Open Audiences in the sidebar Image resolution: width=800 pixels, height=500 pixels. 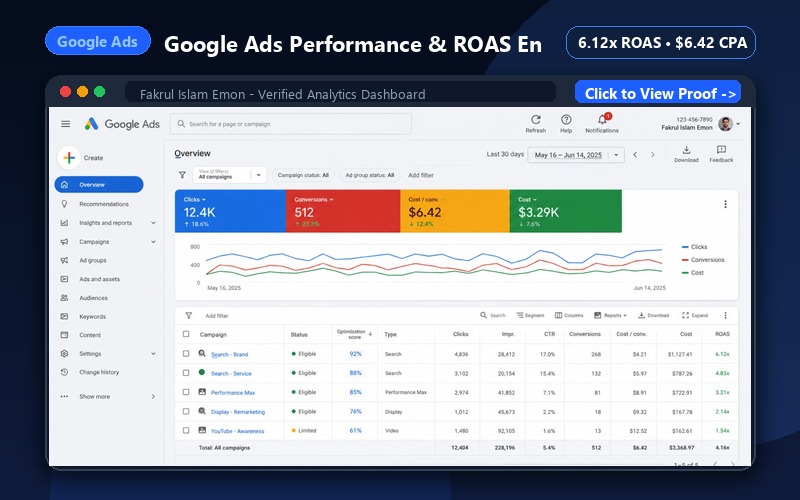pyautogui.click(x=93, y=298)
